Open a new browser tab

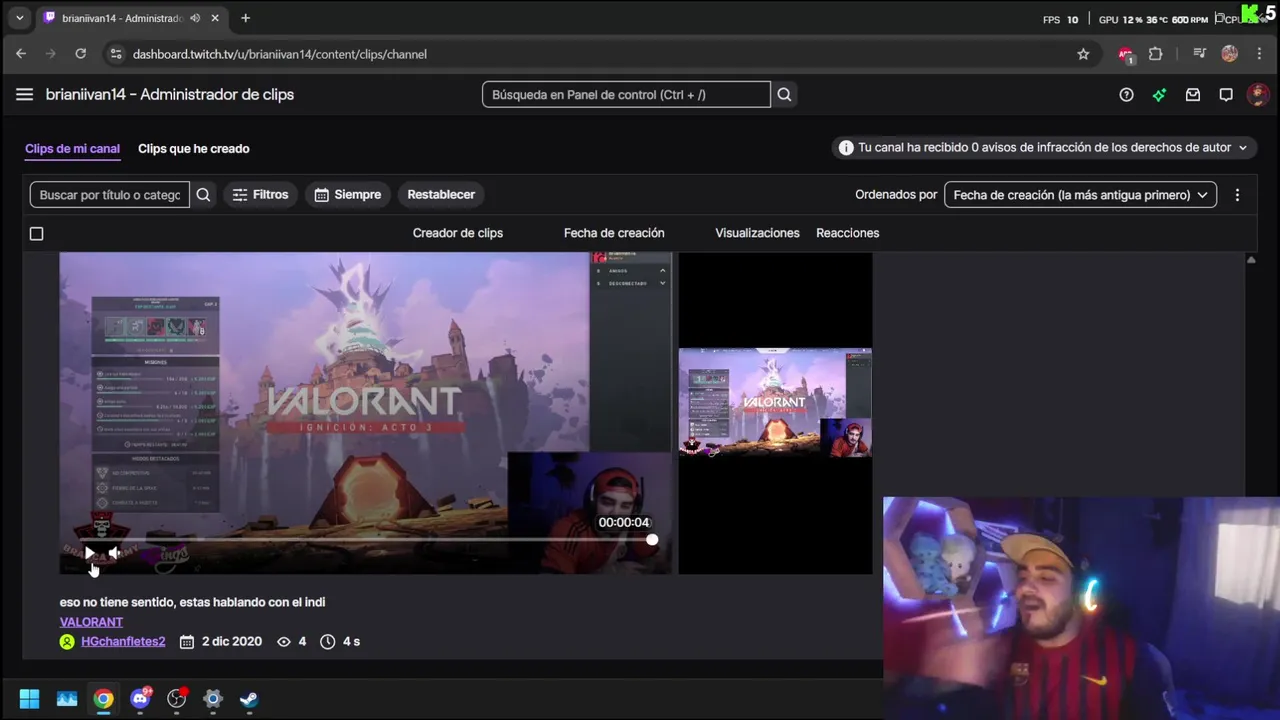pyautogui.click(x=245, y=18)
